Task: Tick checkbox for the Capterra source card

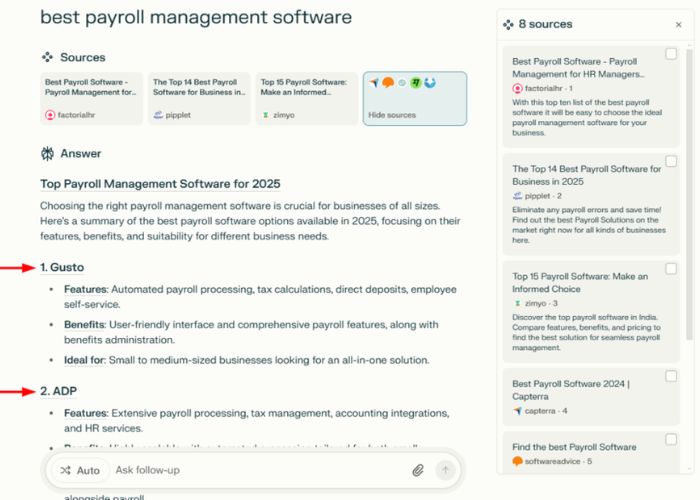Action: (x=671, y=376)
